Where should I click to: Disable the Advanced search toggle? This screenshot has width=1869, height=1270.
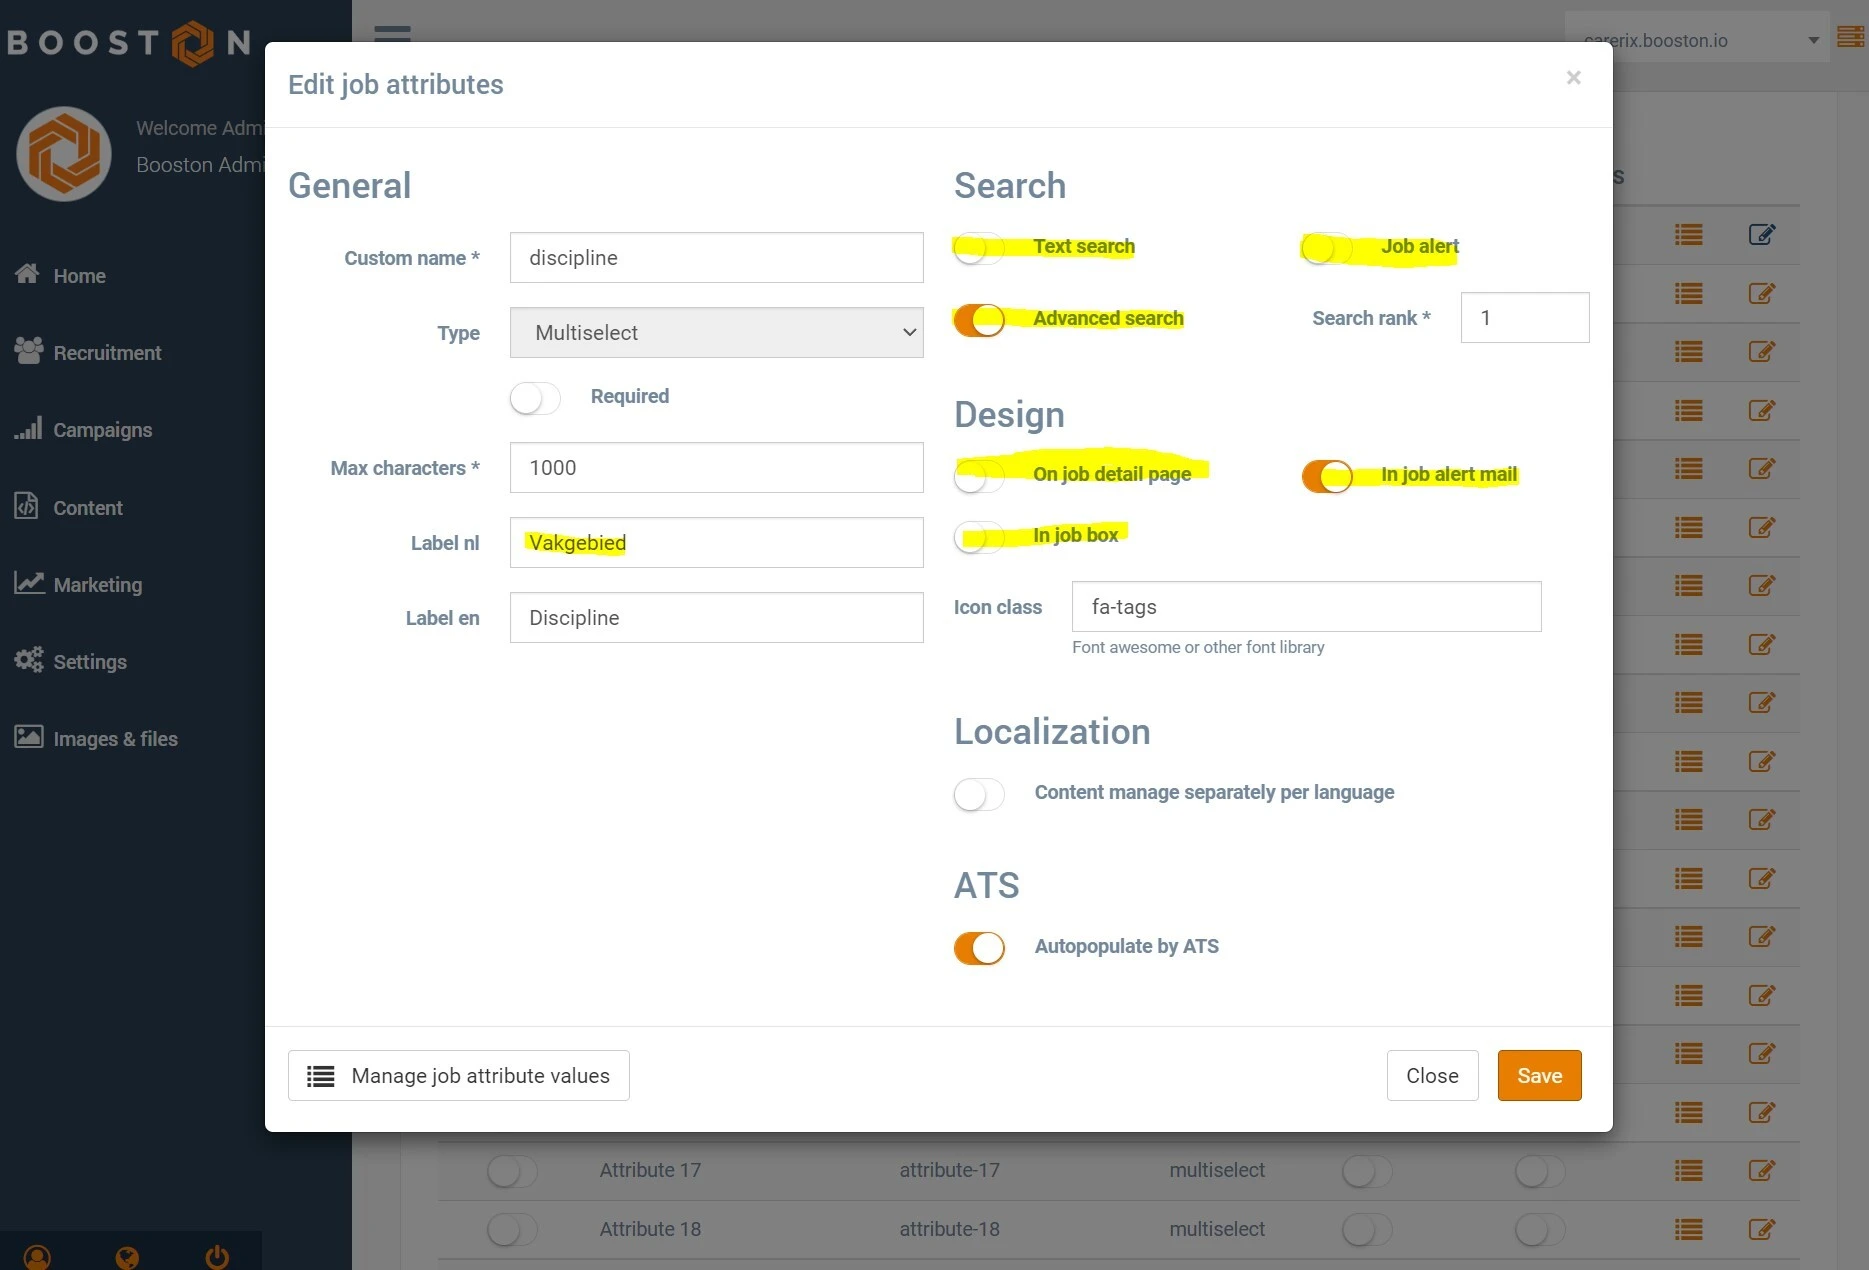pos(978,320)
